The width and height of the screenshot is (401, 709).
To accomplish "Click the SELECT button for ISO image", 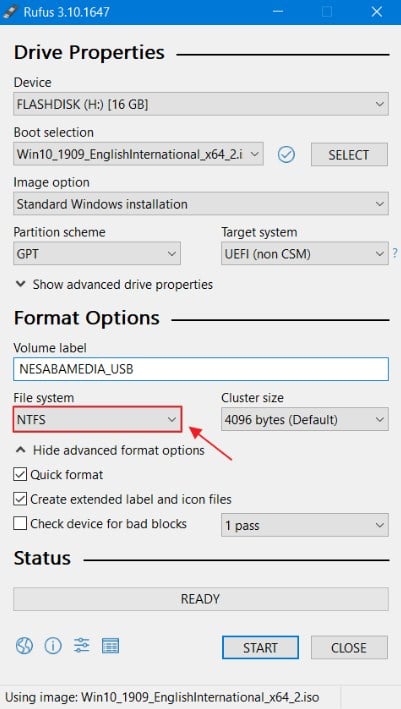I will 349,155.
